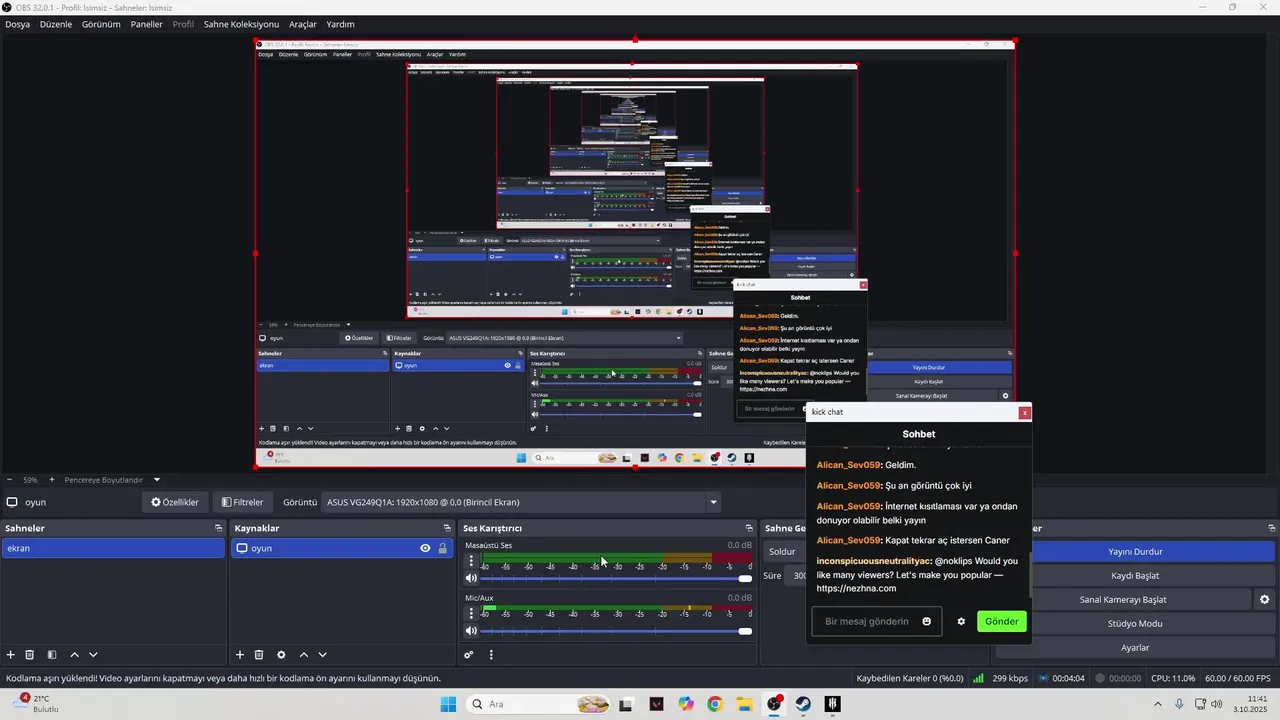
Task: Click the microphone tray icon
Action: pos(1179,704)
